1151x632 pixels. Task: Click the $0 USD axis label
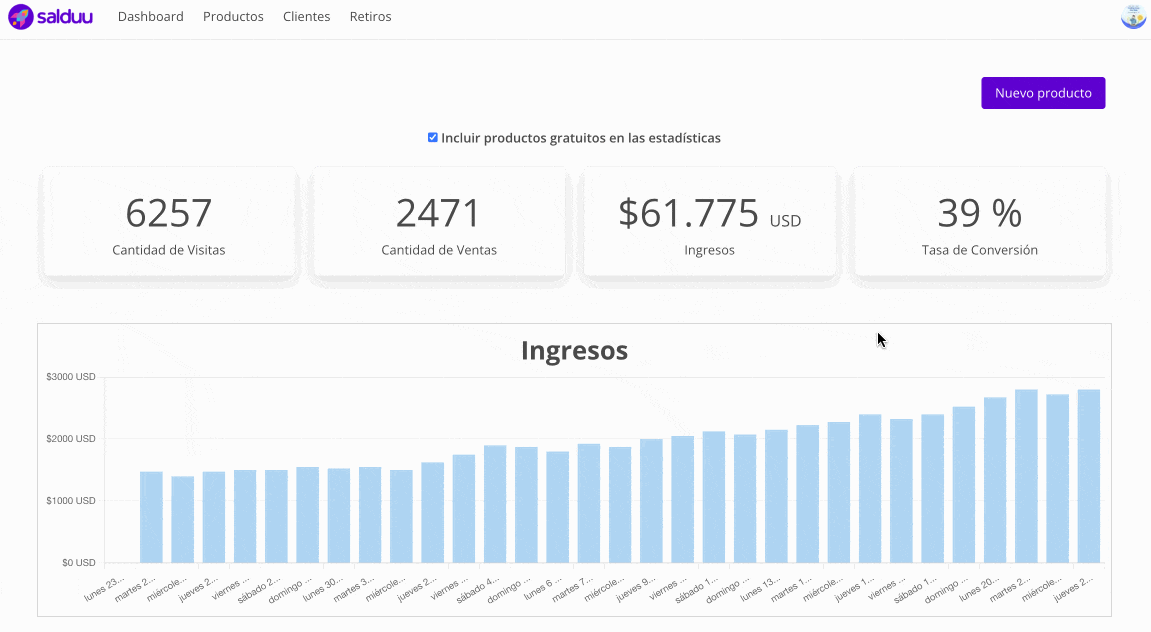[x=78, y=562]
